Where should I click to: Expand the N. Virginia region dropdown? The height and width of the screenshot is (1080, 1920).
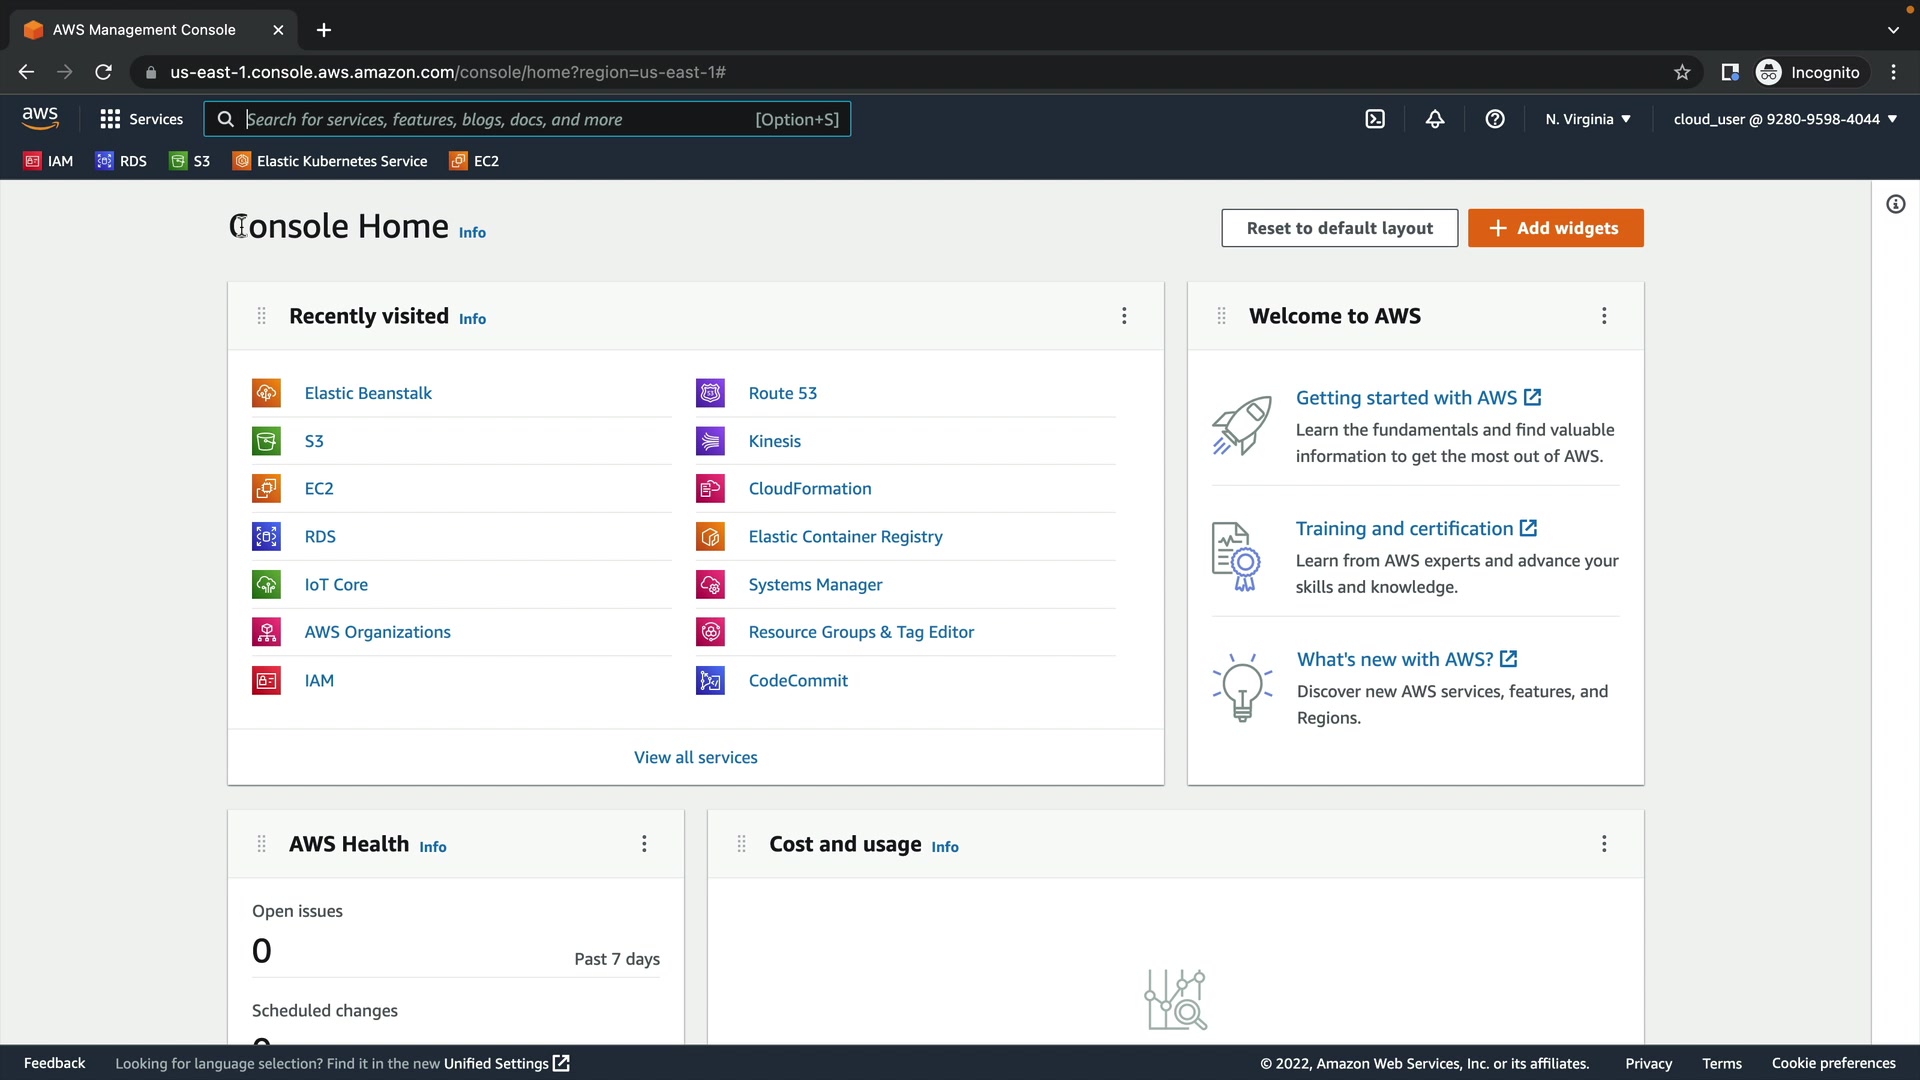tap(1587, 119)
